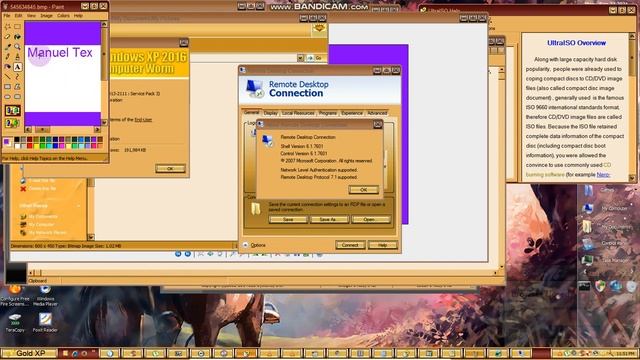Pick the red swatch in Paint palette
The height and width of the screenshot is (360, 640).
(x=30, y=146)
